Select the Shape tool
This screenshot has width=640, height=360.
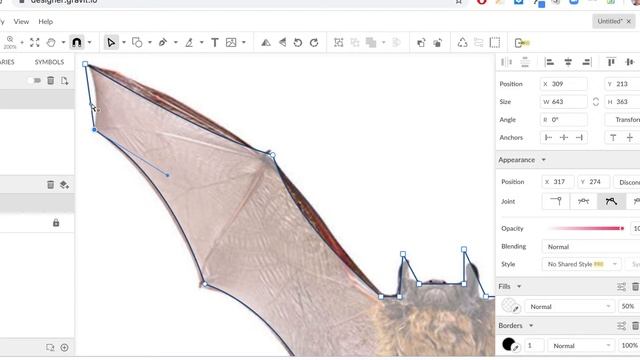137,42
